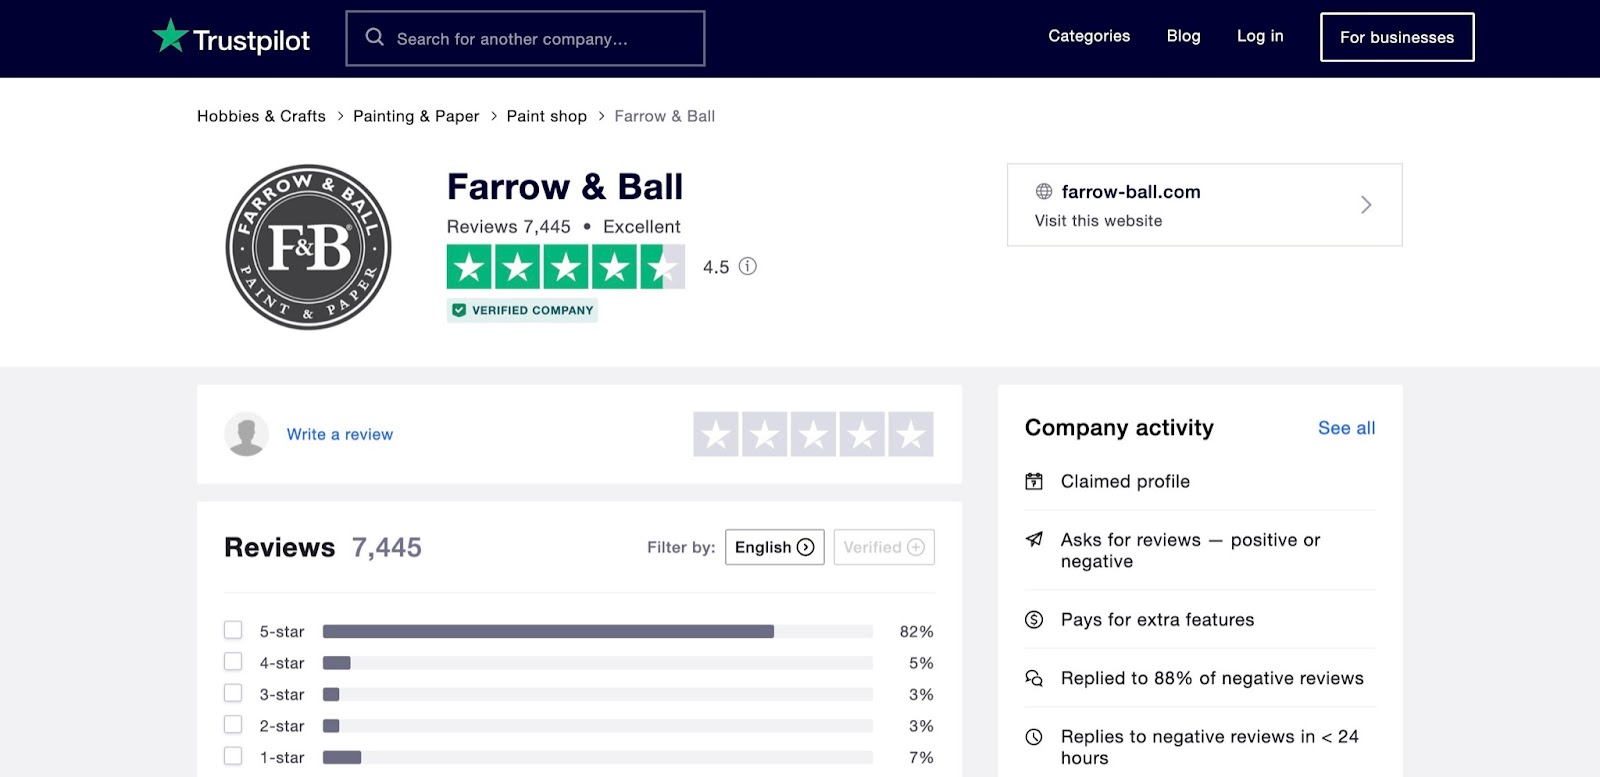Viewport: 1600px width, 777px height.
Task: Click See all company activity
Action: pyautogui.click(x=1347, y=428)
